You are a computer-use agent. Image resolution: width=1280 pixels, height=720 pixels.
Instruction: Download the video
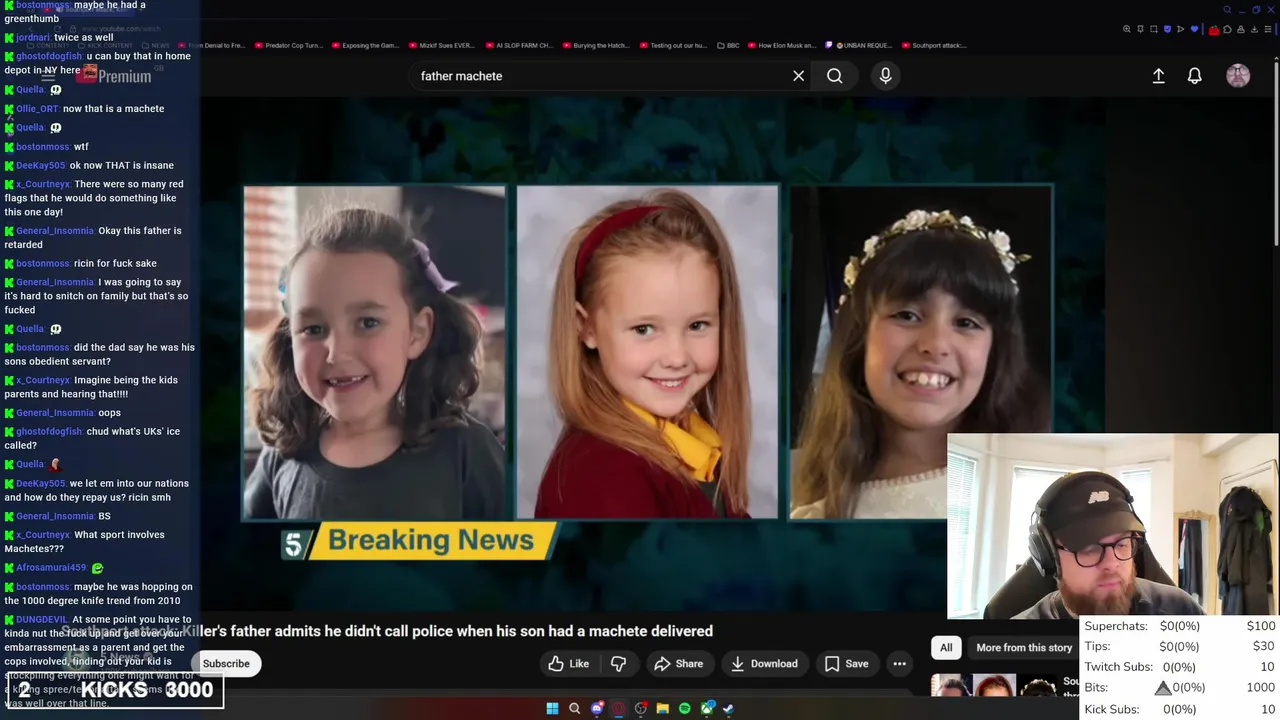(x=764, y=663)
